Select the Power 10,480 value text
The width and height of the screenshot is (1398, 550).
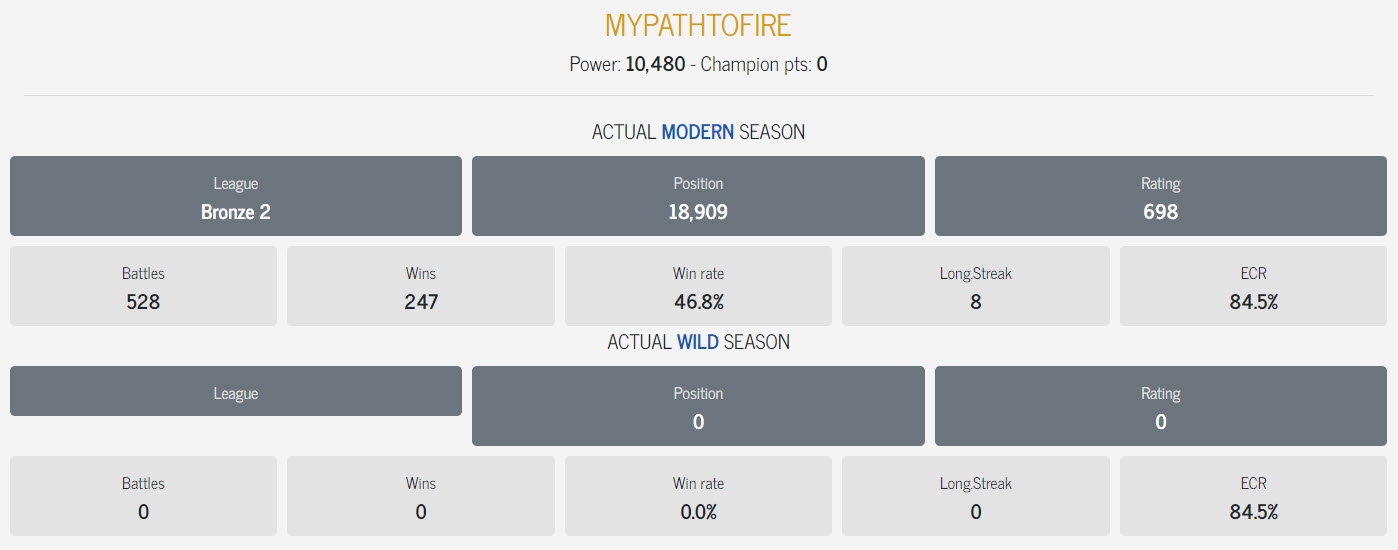(x=656, y=64)
